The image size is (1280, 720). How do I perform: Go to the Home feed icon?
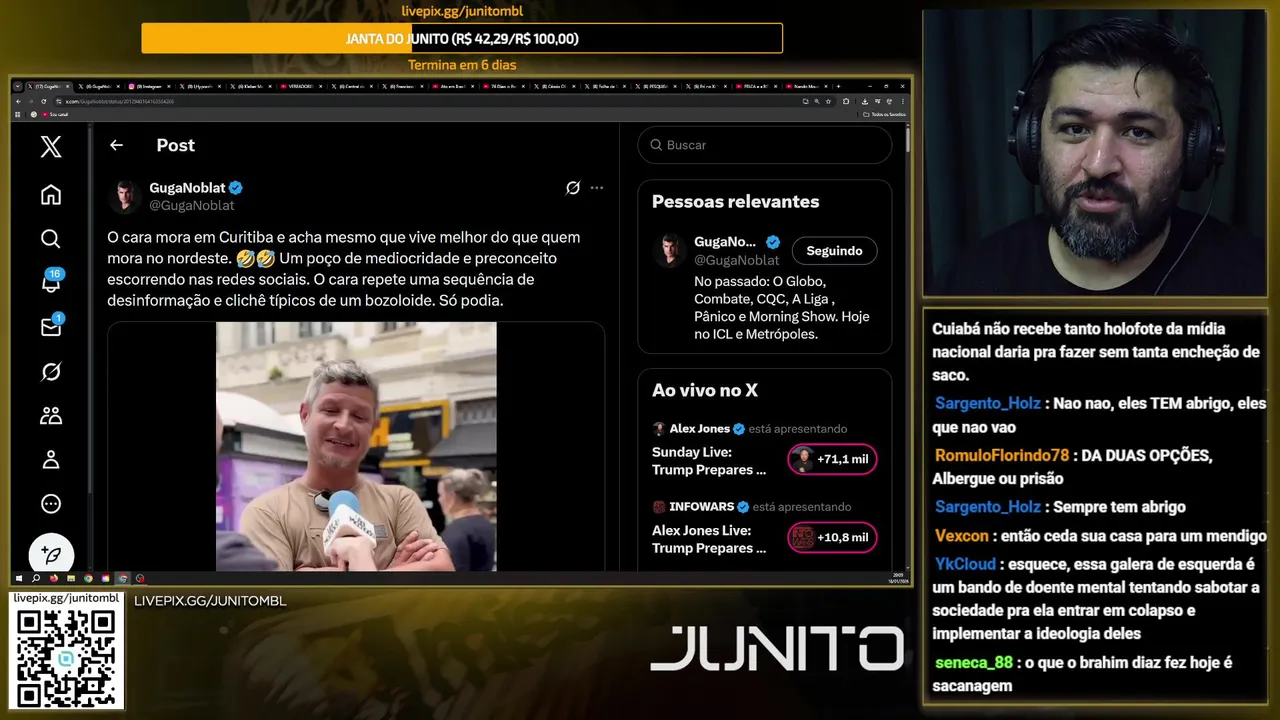click(x=51, y=195)
